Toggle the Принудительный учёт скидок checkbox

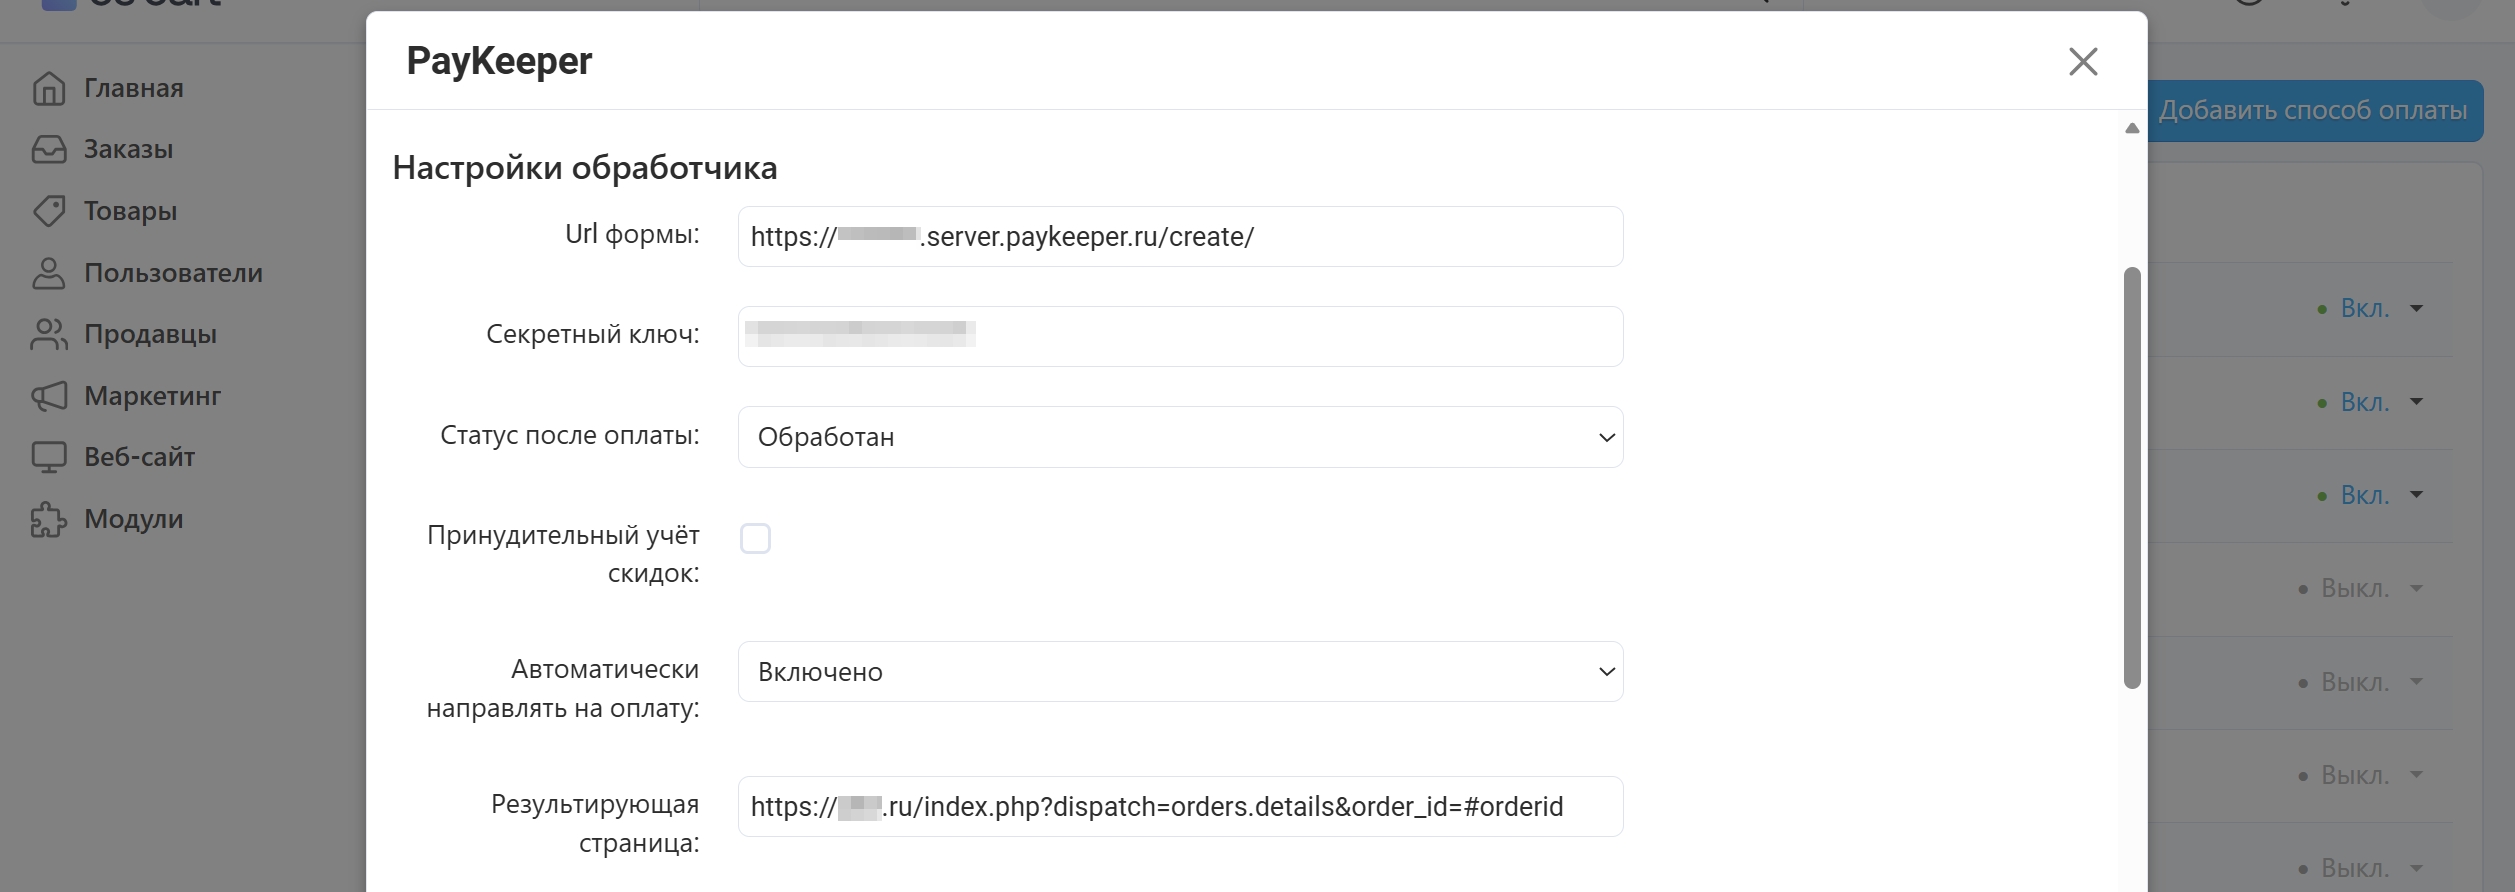[755, 538]
